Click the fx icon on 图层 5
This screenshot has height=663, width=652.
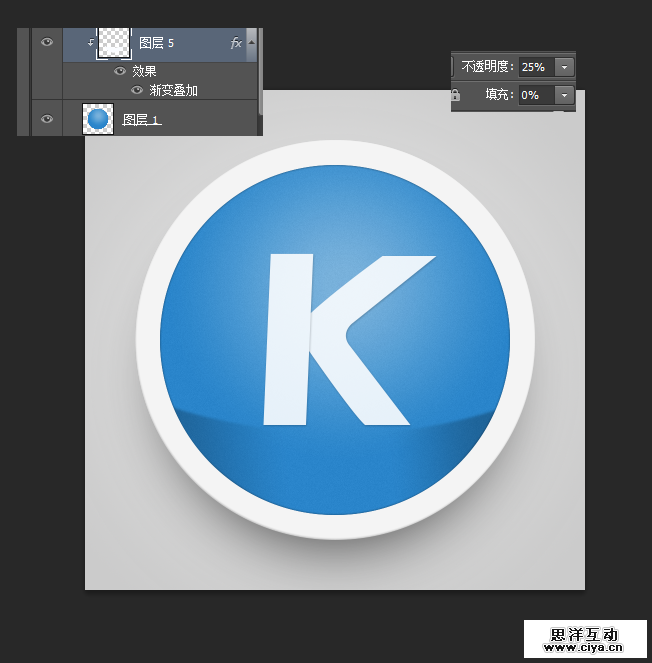tap(236, 43)
